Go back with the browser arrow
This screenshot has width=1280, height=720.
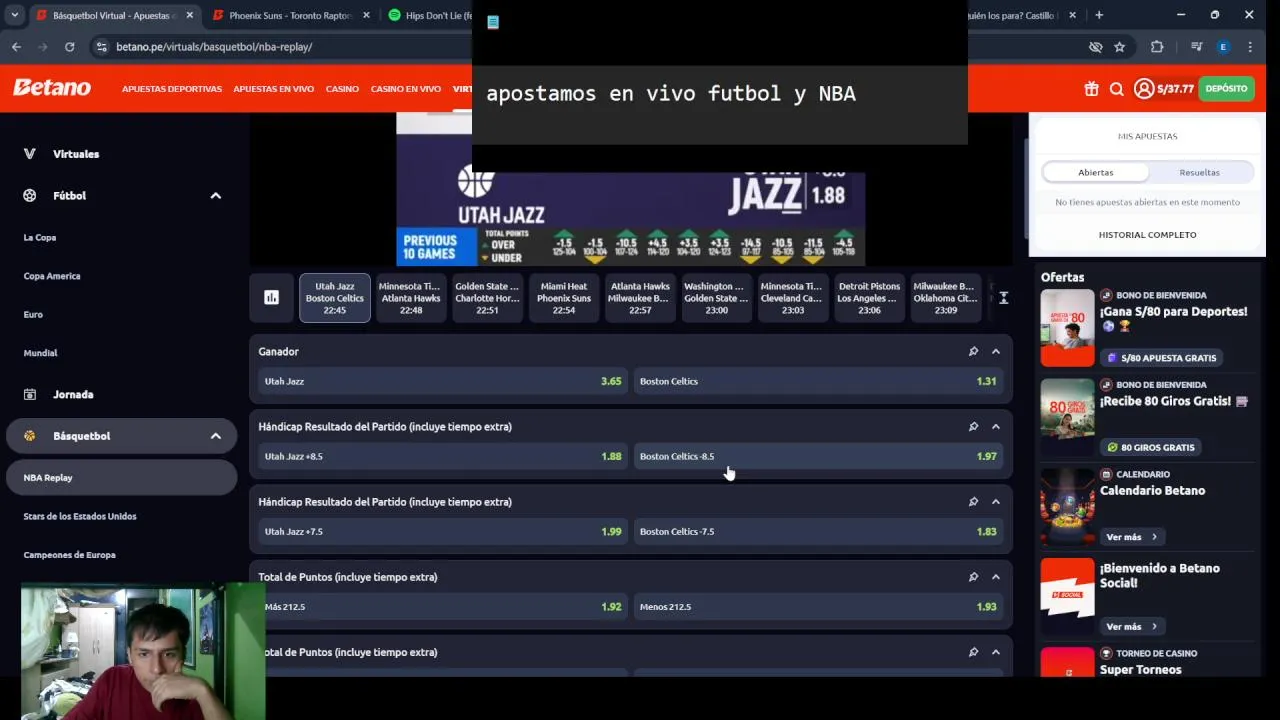pos(16,47)
